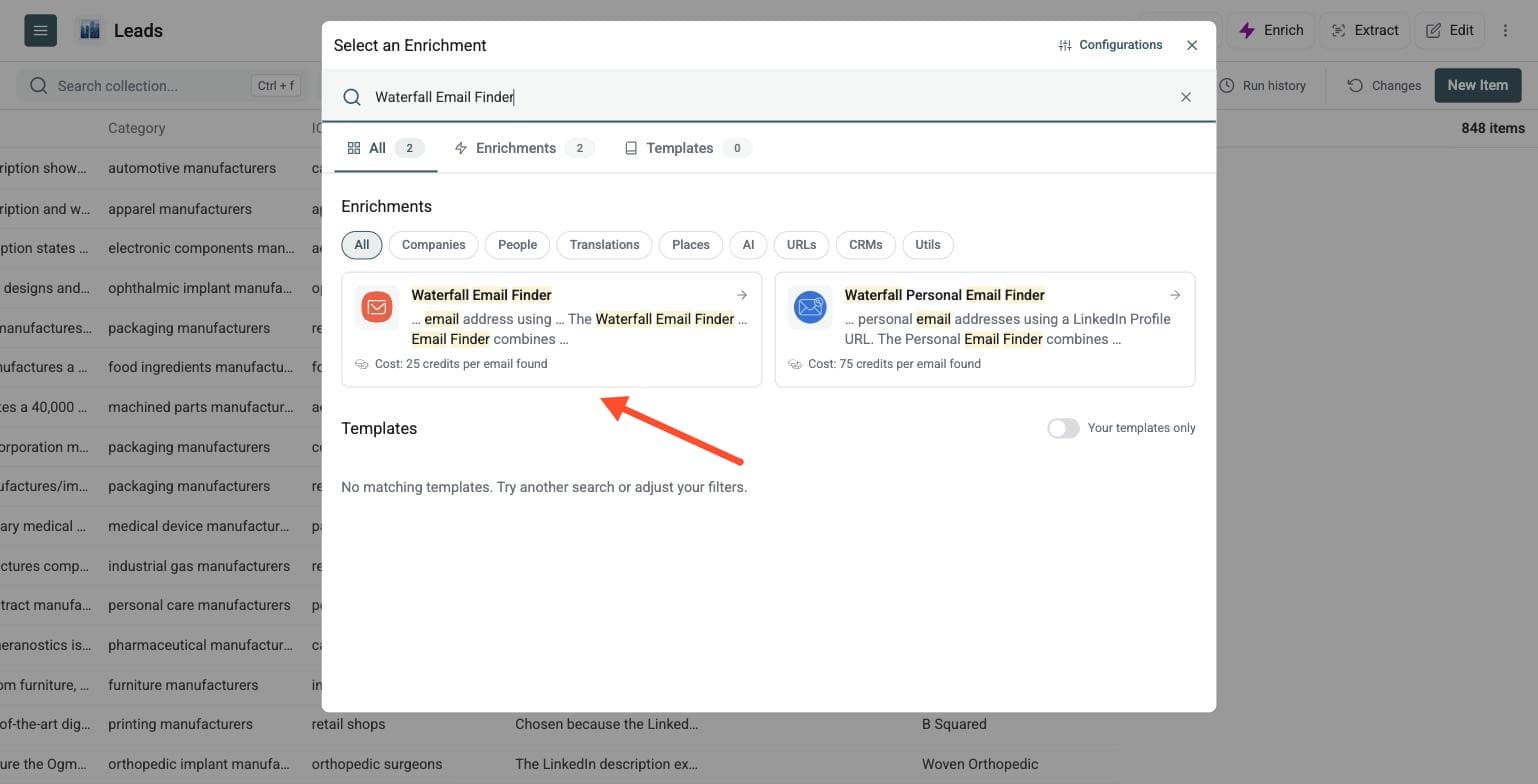Switch to the Enrichments tab

tap(524, 148)
